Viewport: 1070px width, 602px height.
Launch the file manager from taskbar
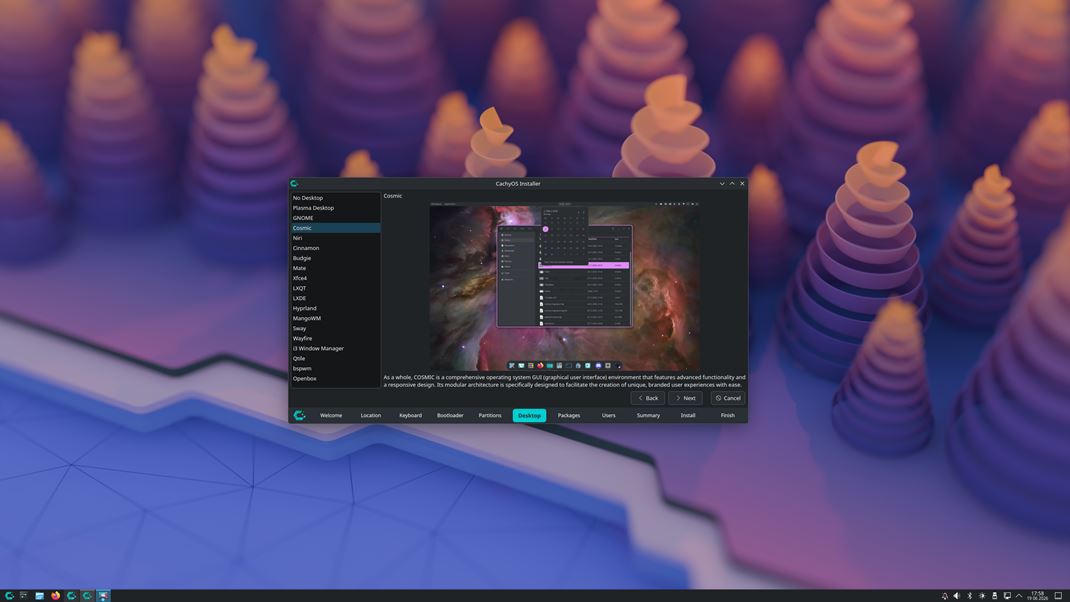click(40, 596)
